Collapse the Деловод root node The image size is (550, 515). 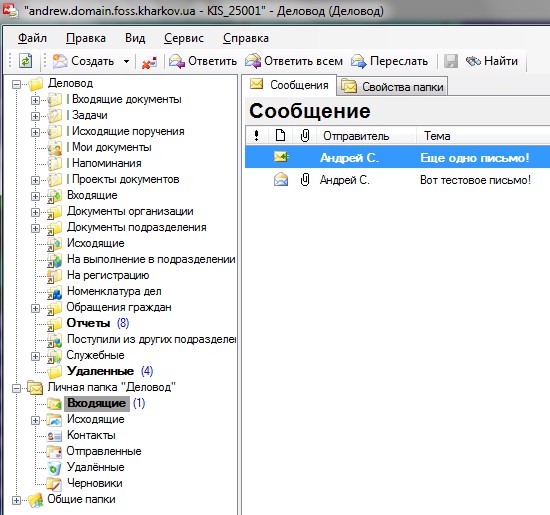[16, 84]
